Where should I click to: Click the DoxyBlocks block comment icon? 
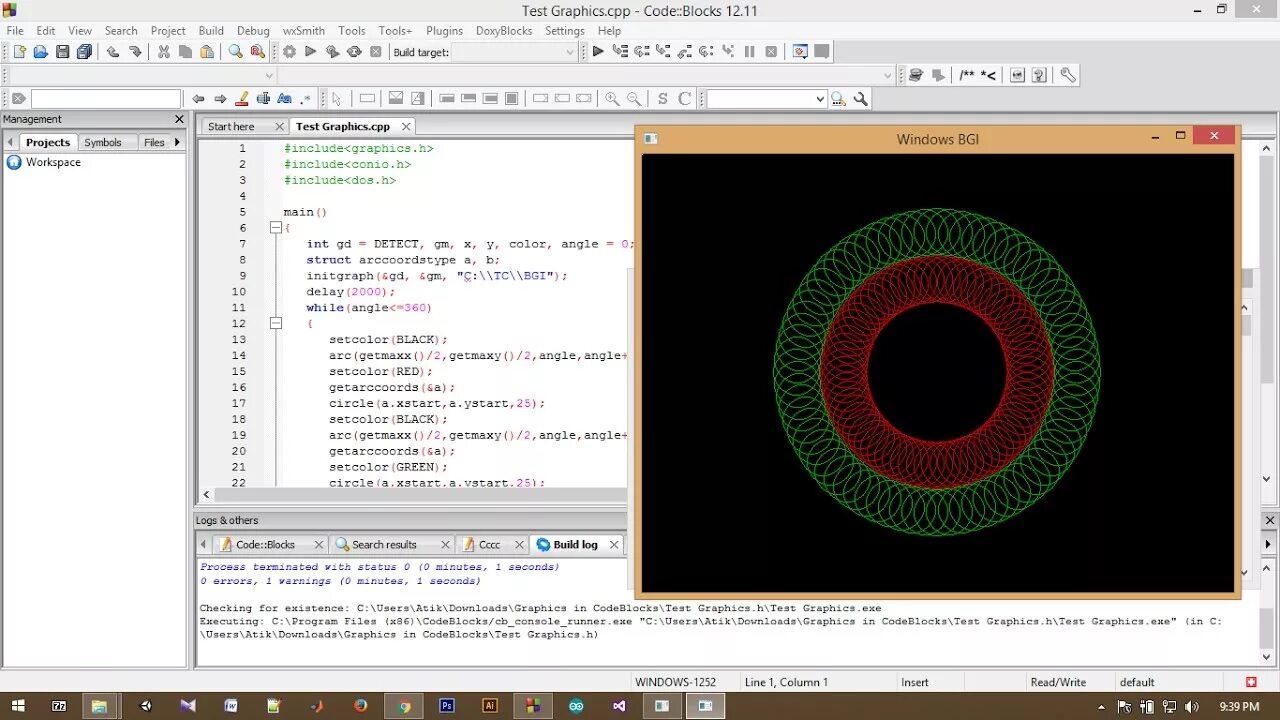click(x=967, y=75)
